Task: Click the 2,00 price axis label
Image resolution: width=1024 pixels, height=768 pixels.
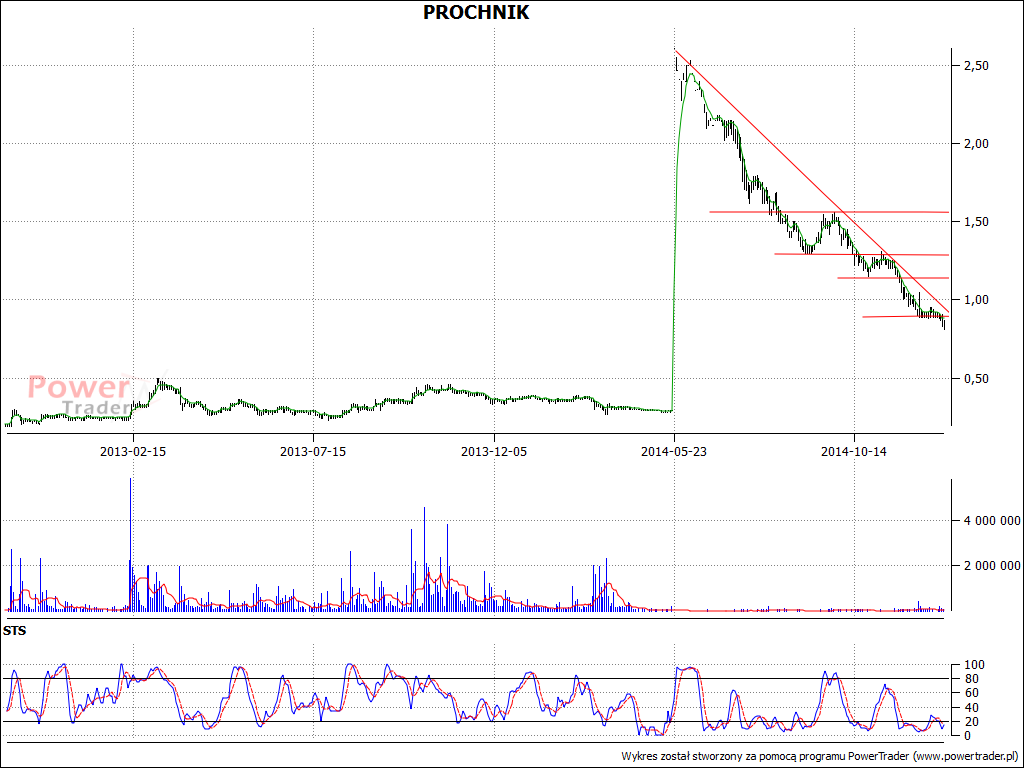Action: click(976, 144)
